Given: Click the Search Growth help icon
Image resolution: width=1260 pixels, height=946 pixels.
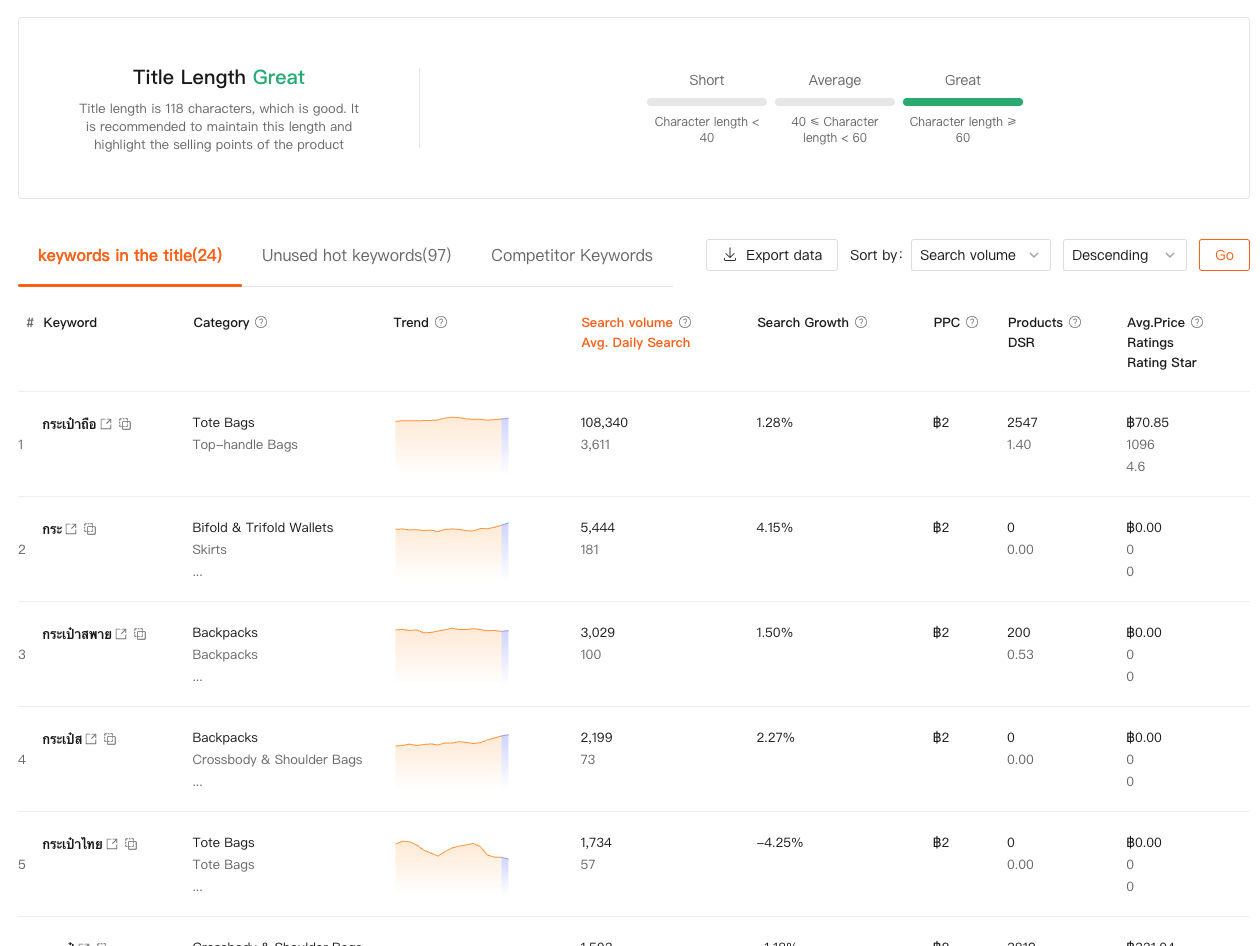Looking at the screenshot, I should pos(861,323).
